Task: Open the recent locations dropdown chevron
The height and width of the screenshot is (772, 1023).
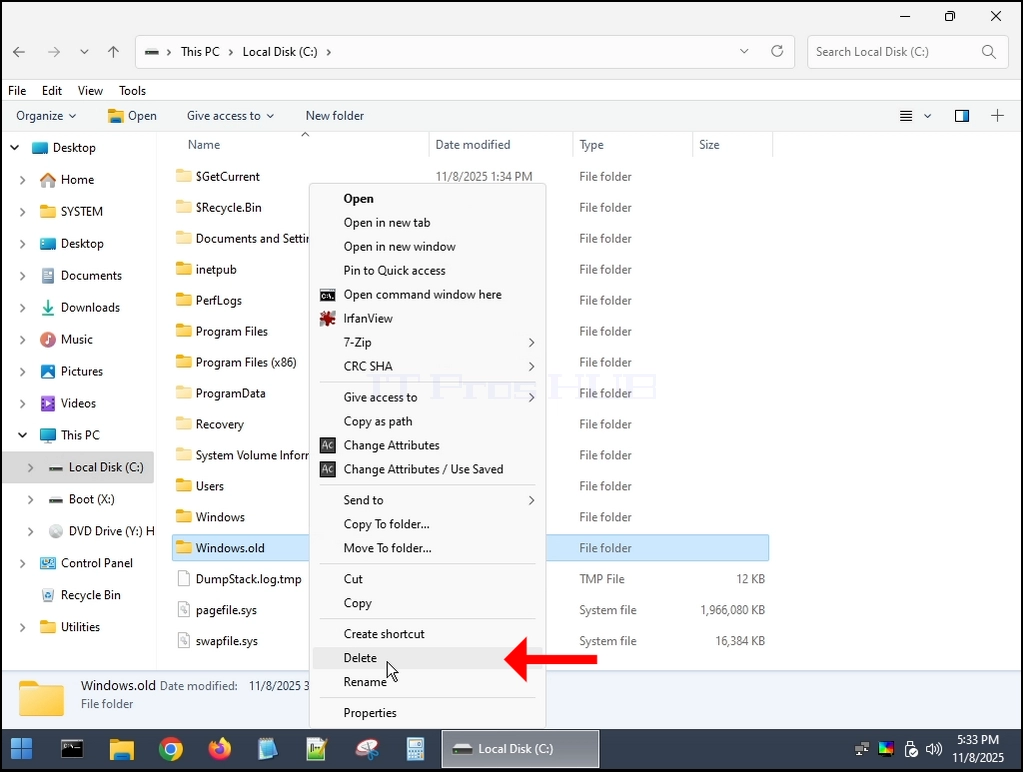Action: [x=84, y=52]
